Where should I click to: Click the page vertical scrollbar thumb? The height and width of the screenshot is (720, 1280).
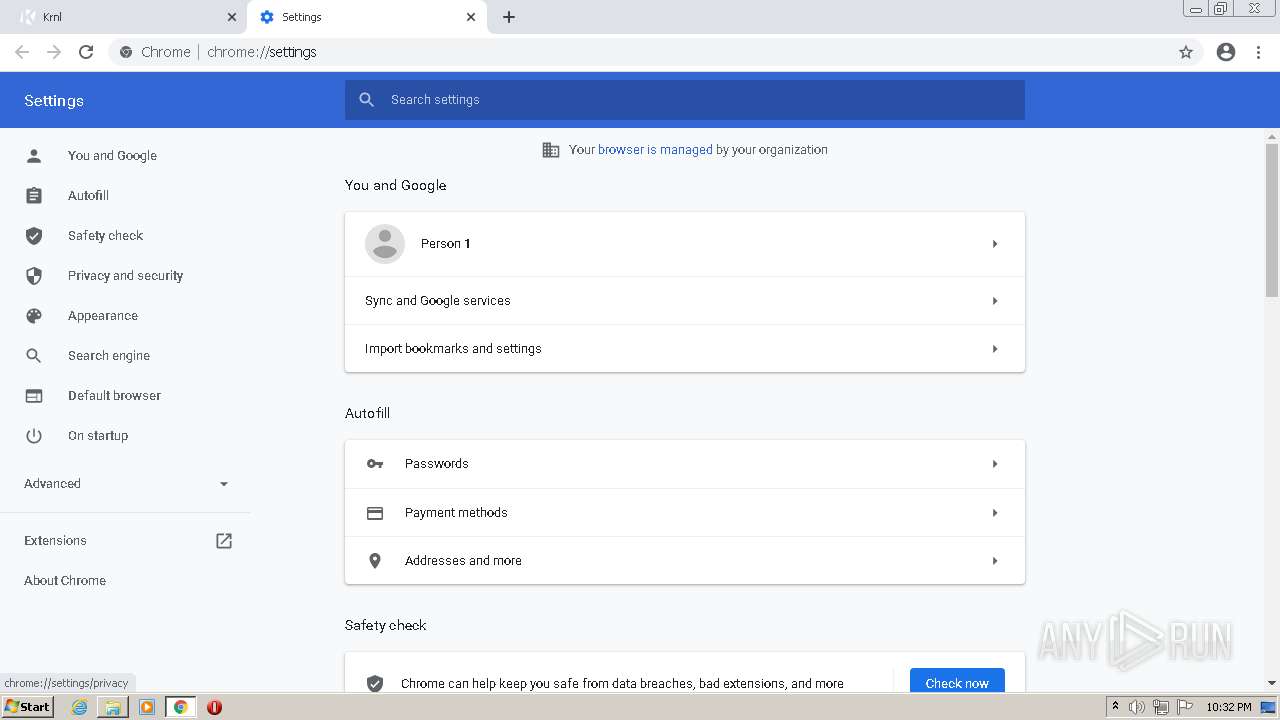[1272, 220]
